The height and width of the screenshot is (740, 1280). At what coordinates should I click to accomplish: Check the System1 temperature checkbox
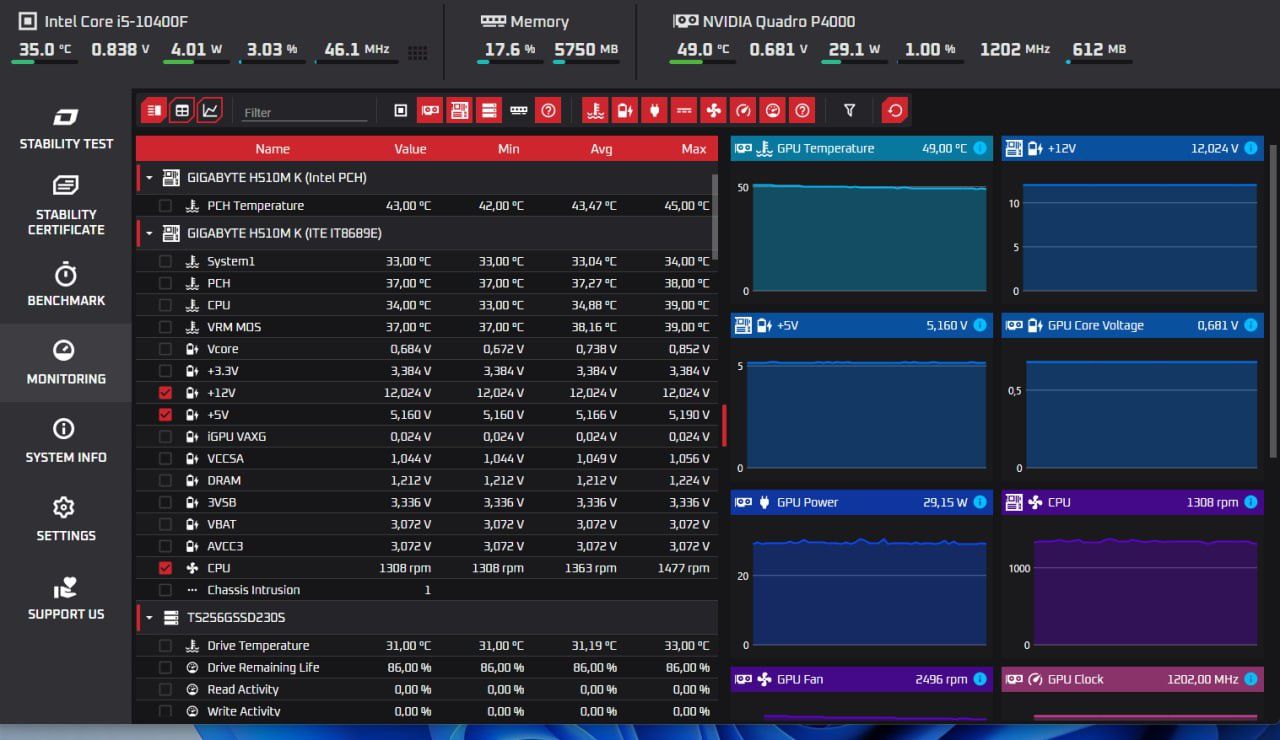click(165, 261)
